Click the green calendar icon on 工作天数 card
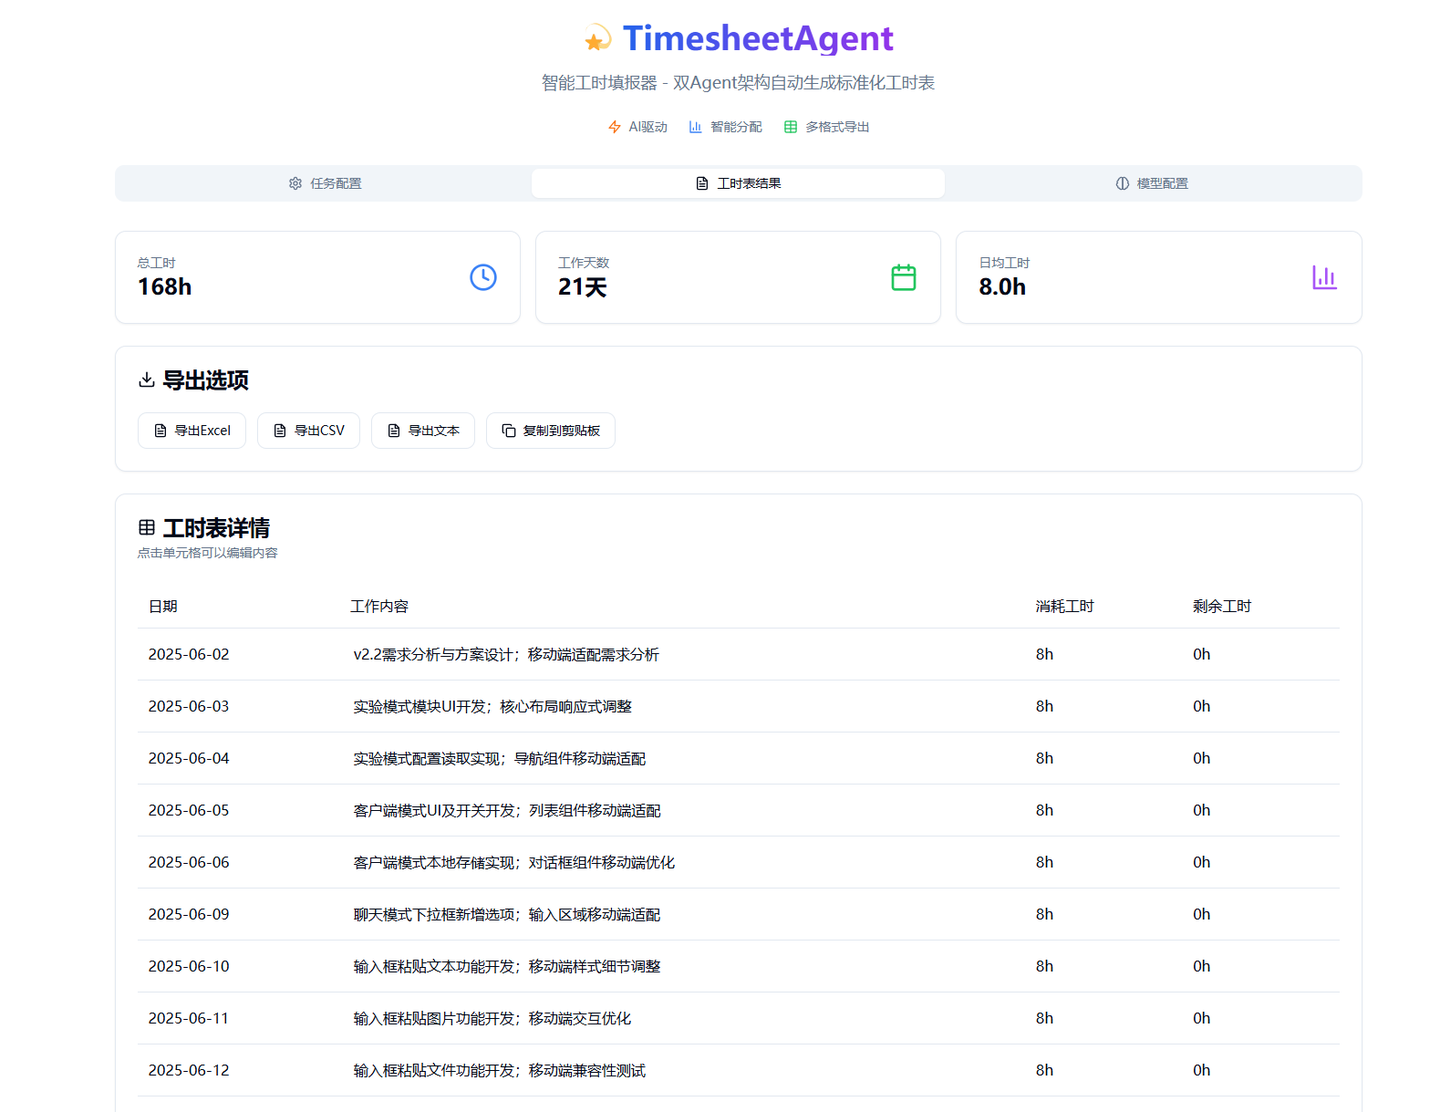Image resolution: width=1440 pixels, height=1112 pixels. (x=903, y=277)
